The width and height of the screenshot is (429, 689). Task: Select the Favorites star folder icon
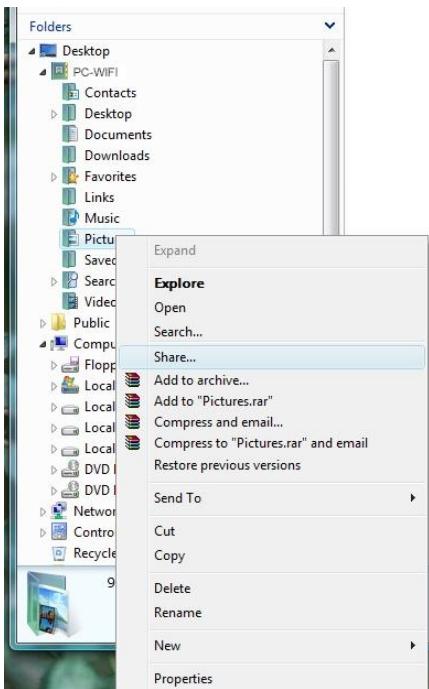pyautogui.click(x=70, y=176)
